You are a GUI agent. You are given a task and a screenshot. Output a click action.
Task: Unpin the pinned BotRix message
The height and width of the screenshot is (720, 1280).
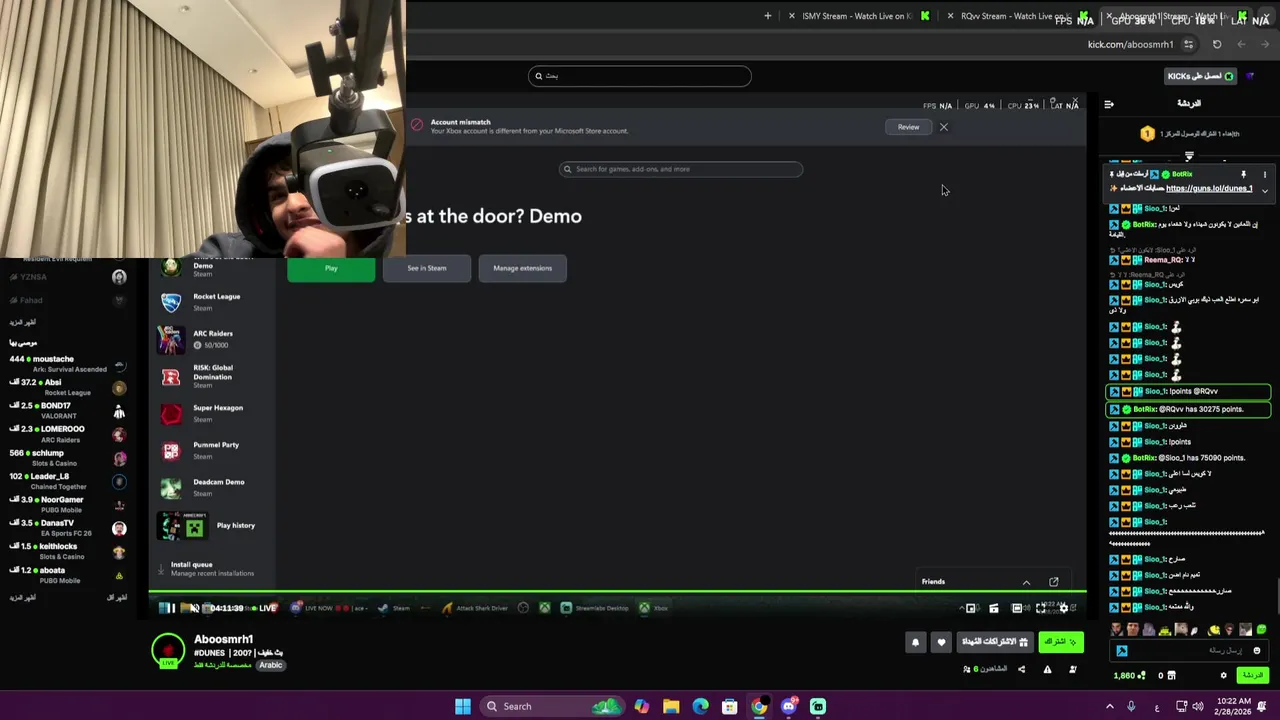(1244, 174)
